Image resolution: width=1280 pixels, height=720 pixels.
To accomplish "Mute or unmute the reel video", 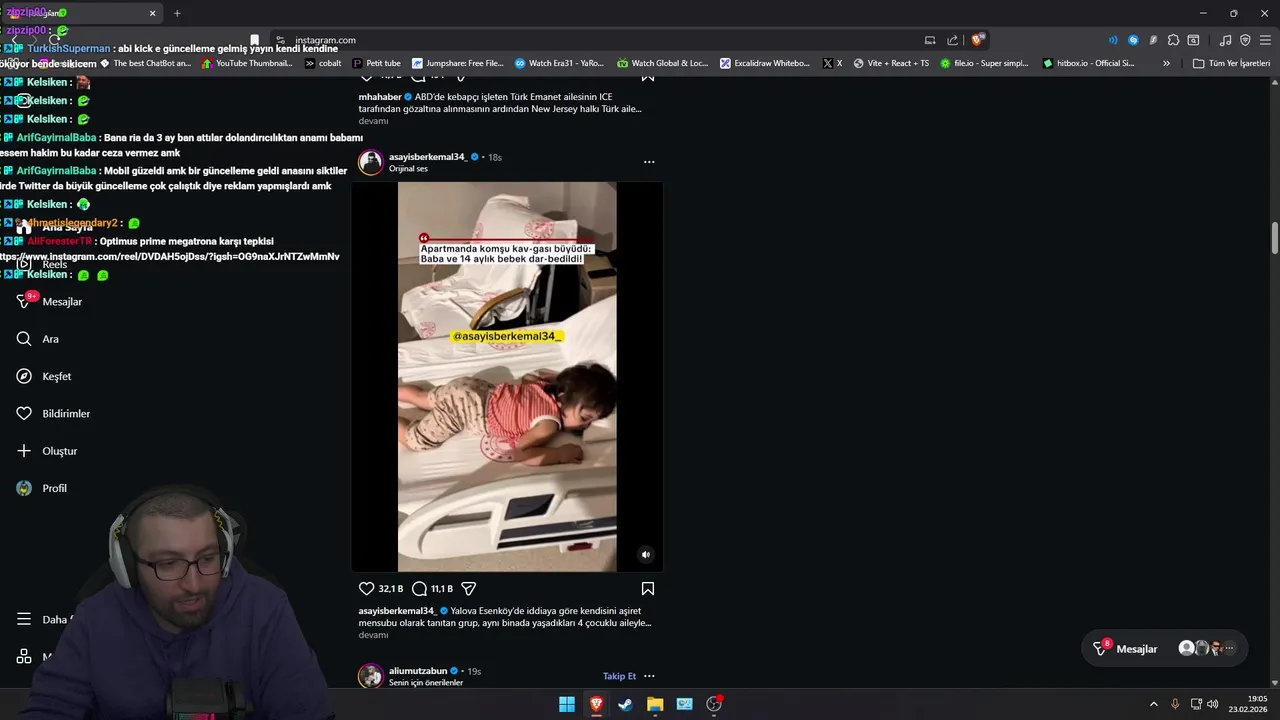I will 646,554.
